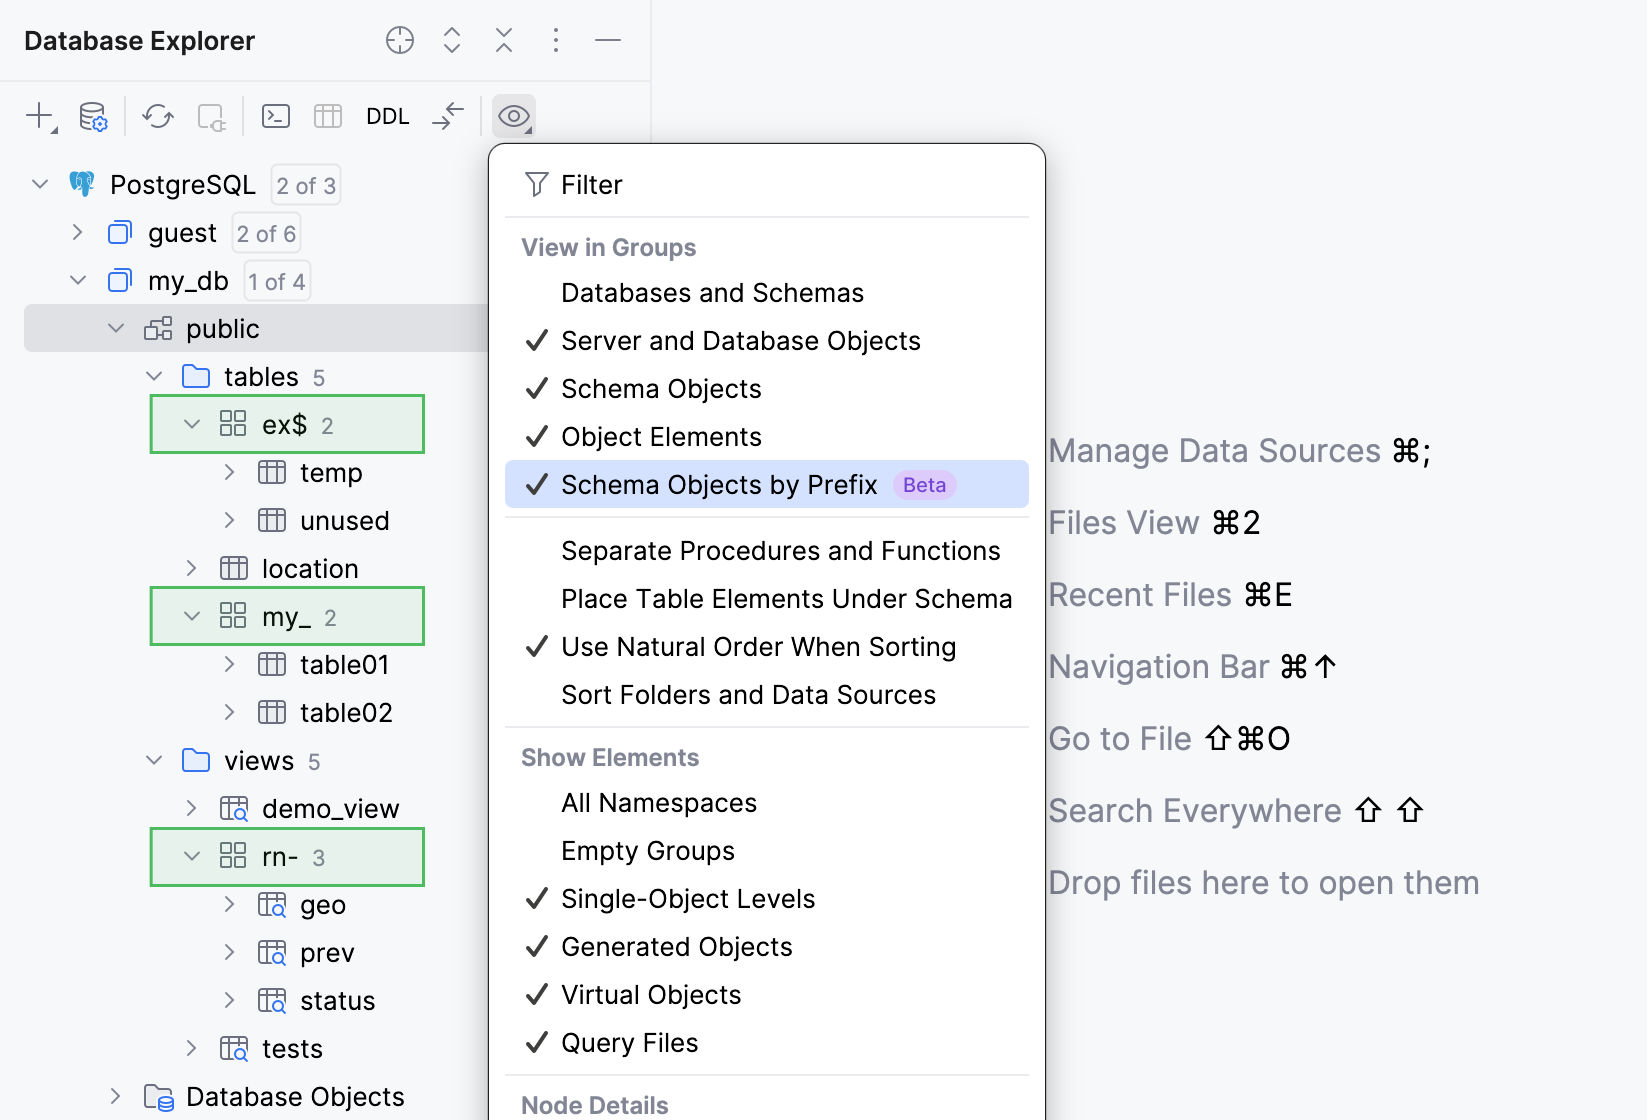Uncheck Server and Database Objects
1647x1120 pixels.
[x=767, y=341]
